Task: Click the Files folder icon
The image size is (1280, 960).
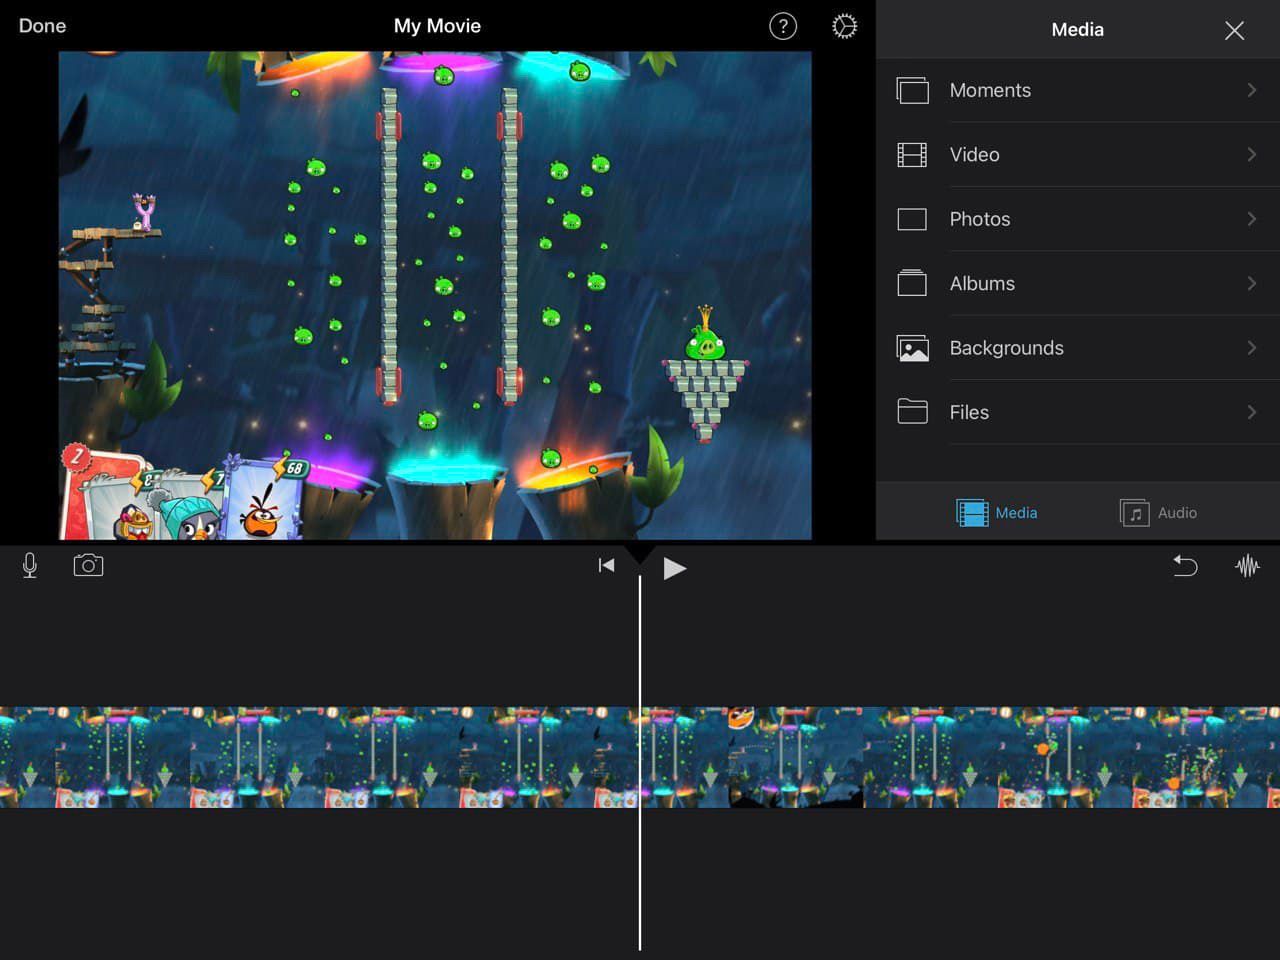Action: (x=912, y=412)
